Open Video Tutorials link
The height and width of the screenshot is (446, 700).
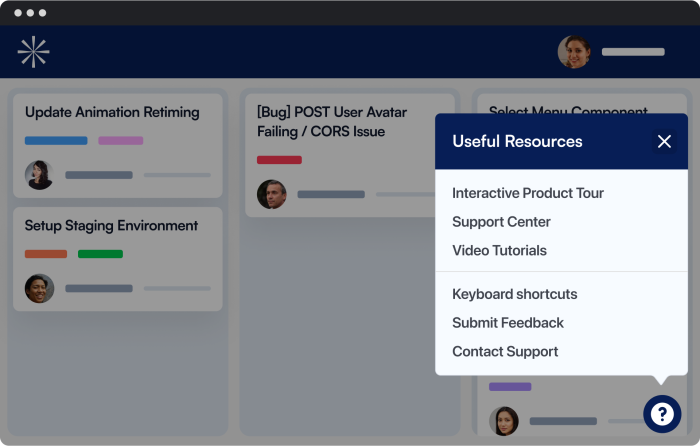click(499, 250)
